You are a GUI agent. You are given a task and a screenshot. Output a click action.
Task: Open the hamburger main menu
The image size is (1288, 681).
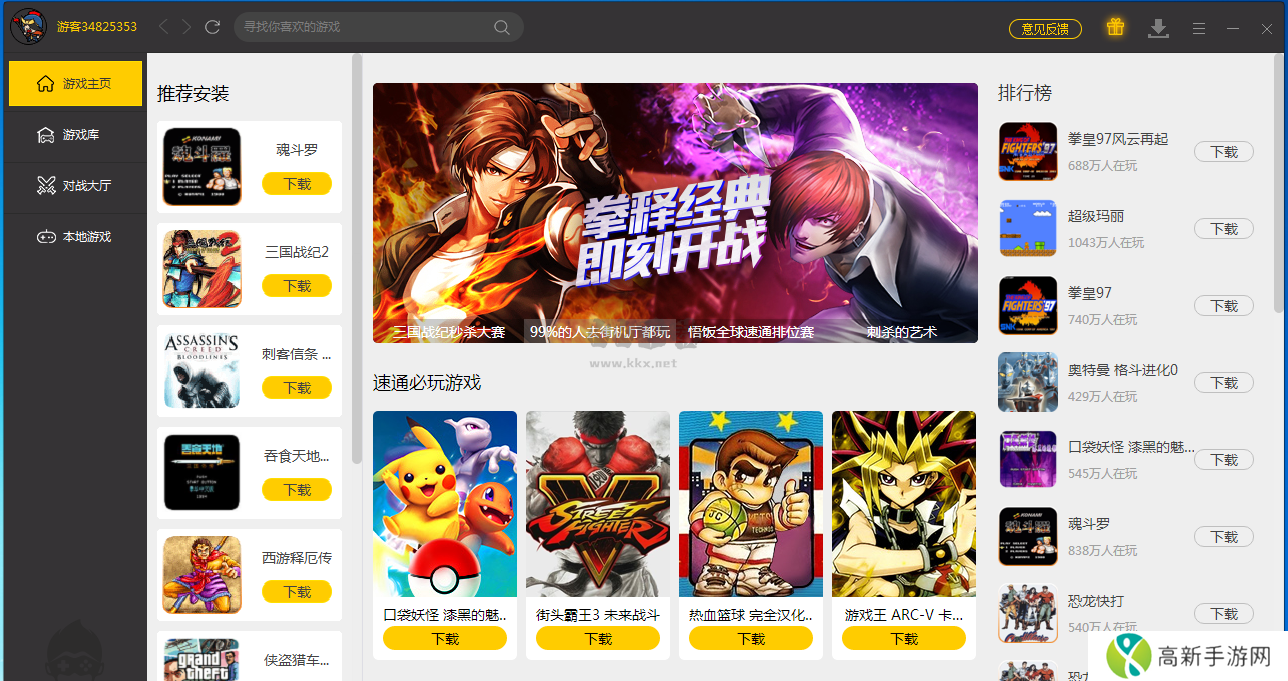click(1198, 28)
